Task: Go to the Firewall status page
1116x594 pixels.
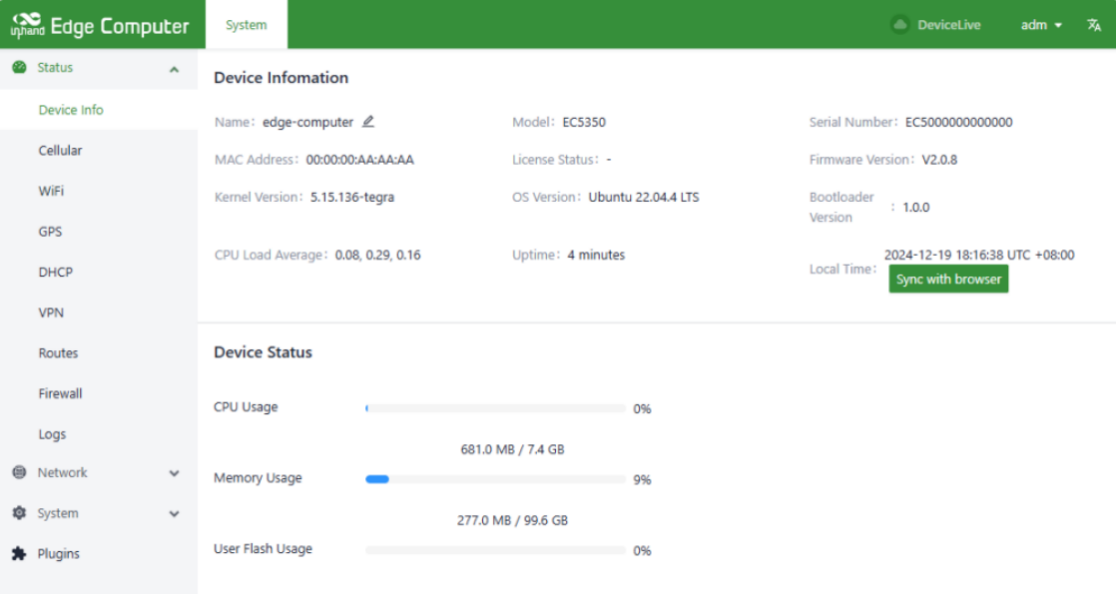Action: click(60, 394)
